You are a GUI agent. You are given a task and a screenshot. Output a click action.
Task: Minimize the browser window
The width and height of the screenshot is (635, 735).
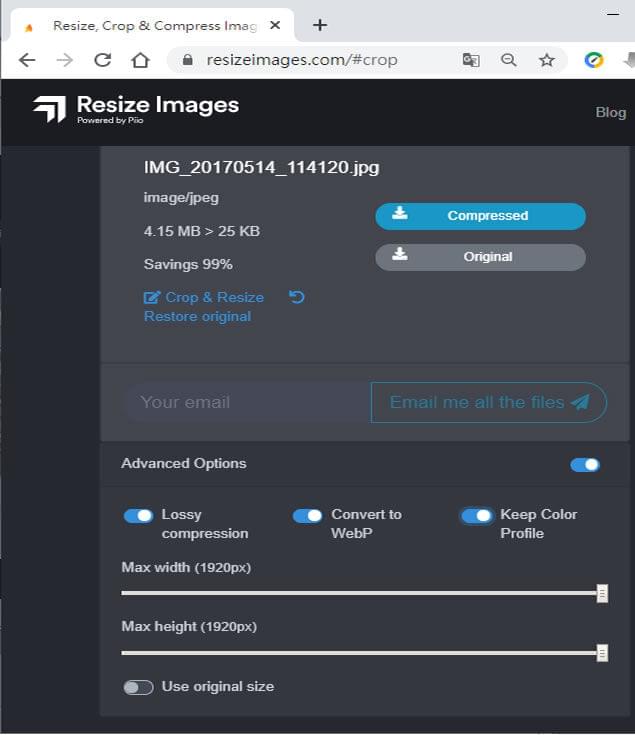tap(613, 15)
